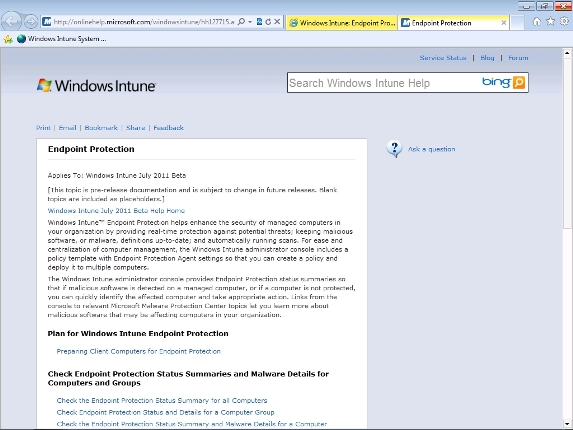Open Windows Intune July 2011 Beta Help Home
This screenshot has height=430, width=573.
point(116,210)
